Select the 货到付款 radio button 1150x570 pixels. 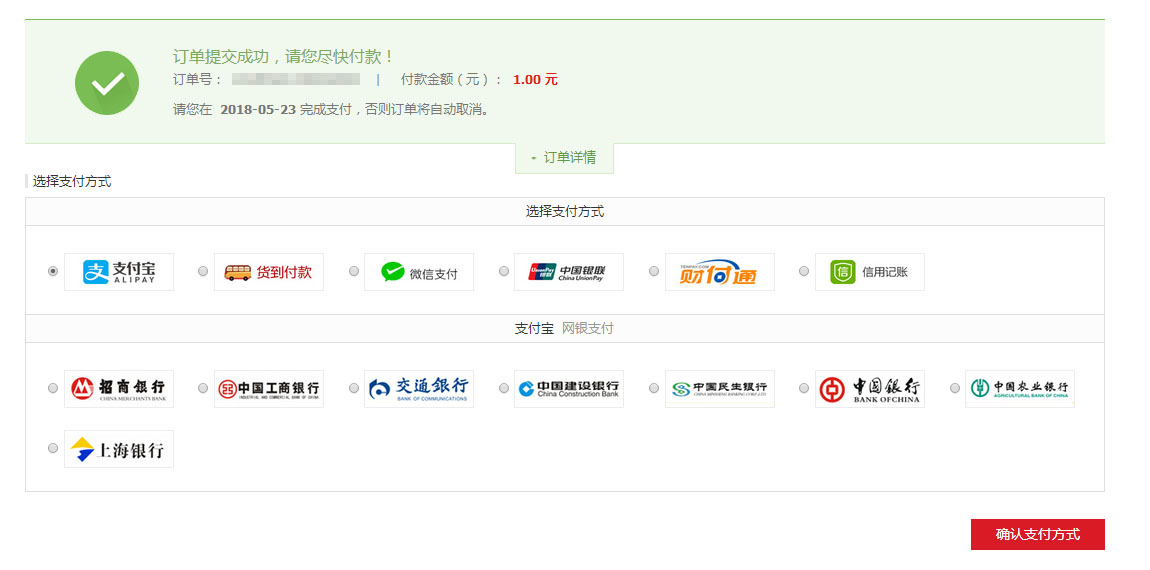pyautogui.click(x=203, y=271)
